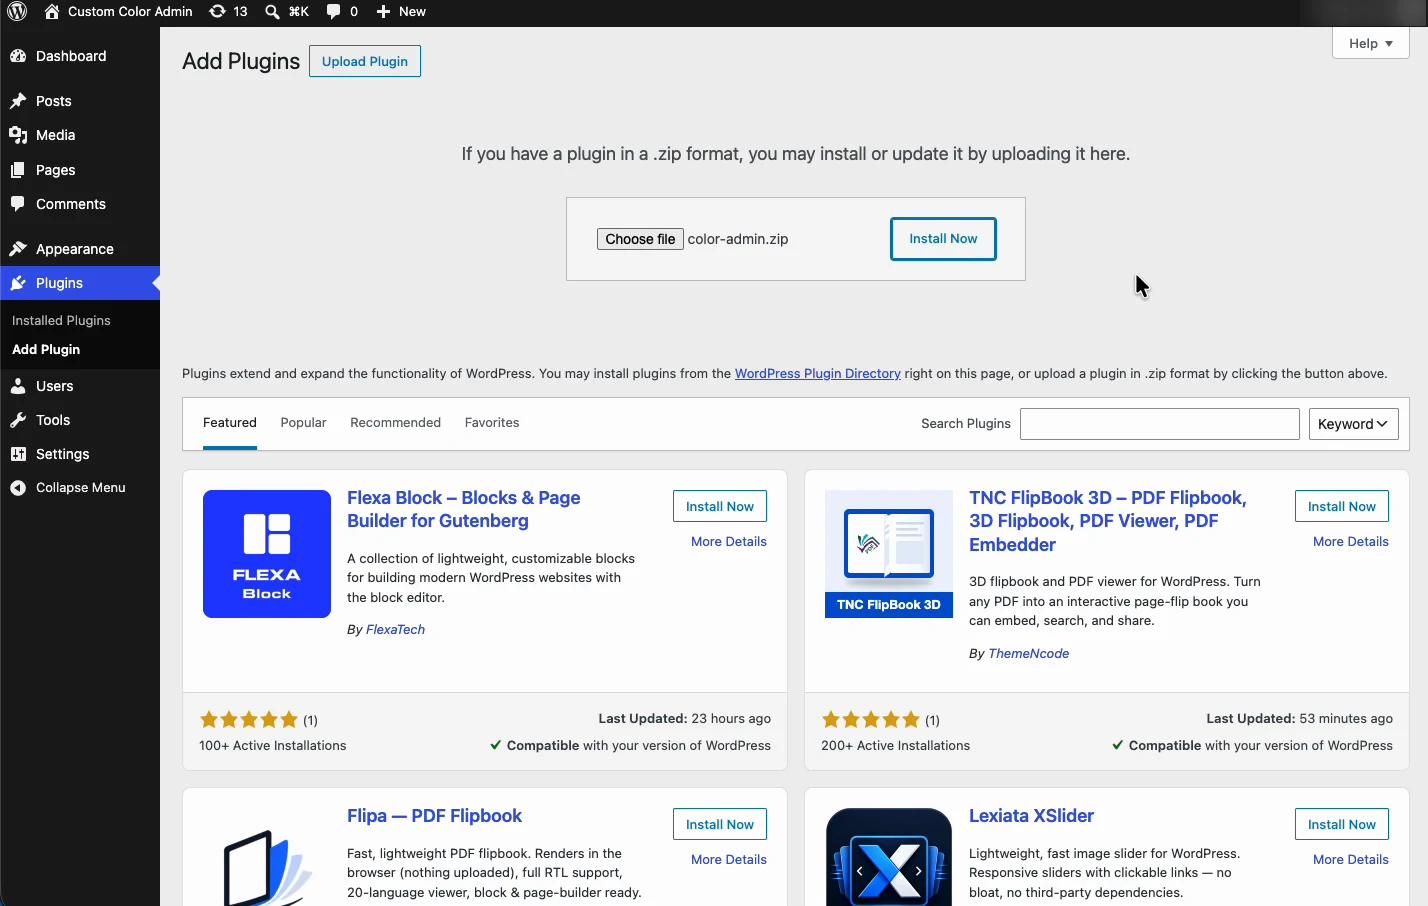Click the Collapse Menu arrow icon
Viewport: 1428px width, 906px height.
point(18,488)
